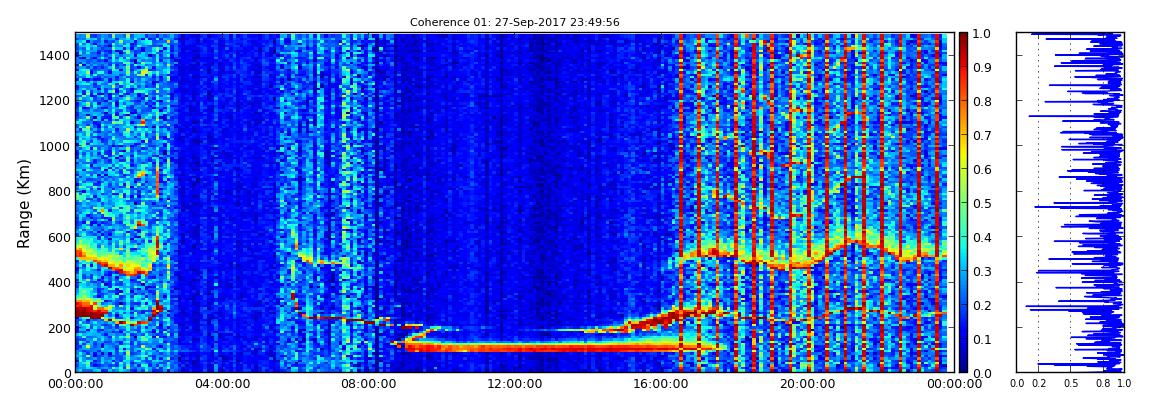Click the 200 range axis tick label
The height and width of the screenshot is (407, 1150).
[x=59, y=329]
